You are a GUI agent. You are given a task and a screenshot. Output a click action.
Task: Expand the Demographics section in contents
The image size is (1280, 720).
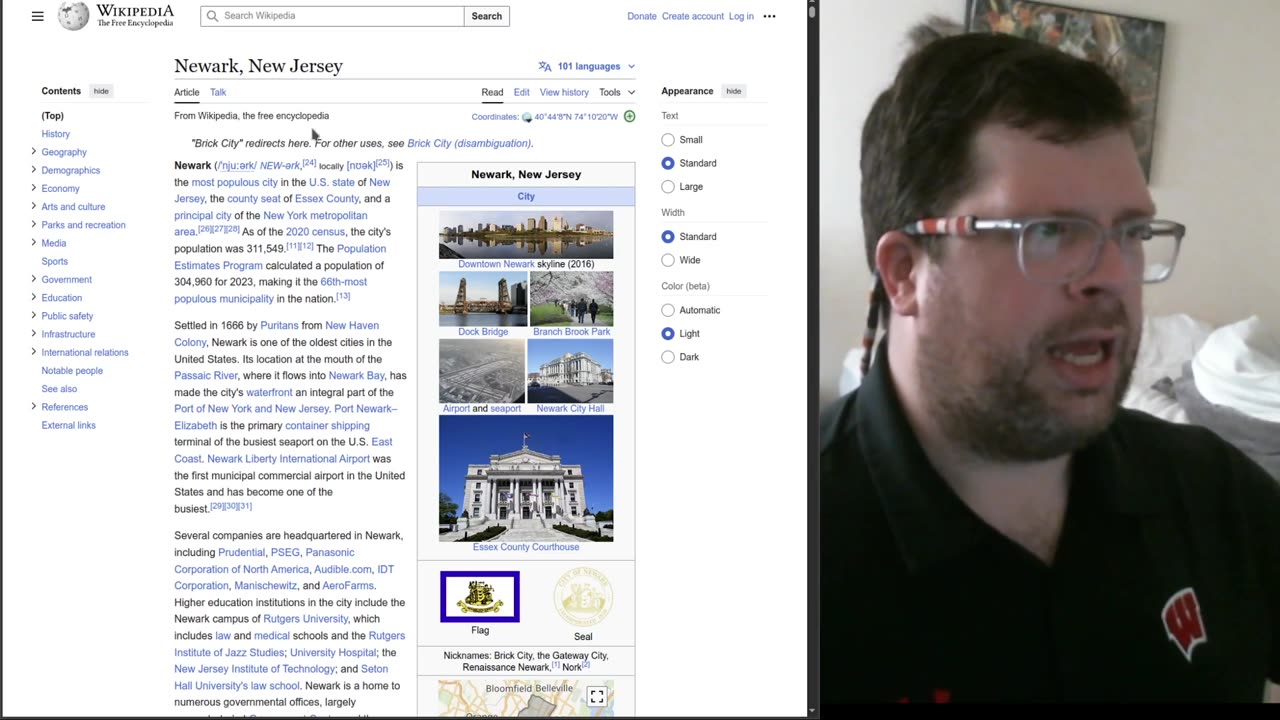tap(33, 170)
